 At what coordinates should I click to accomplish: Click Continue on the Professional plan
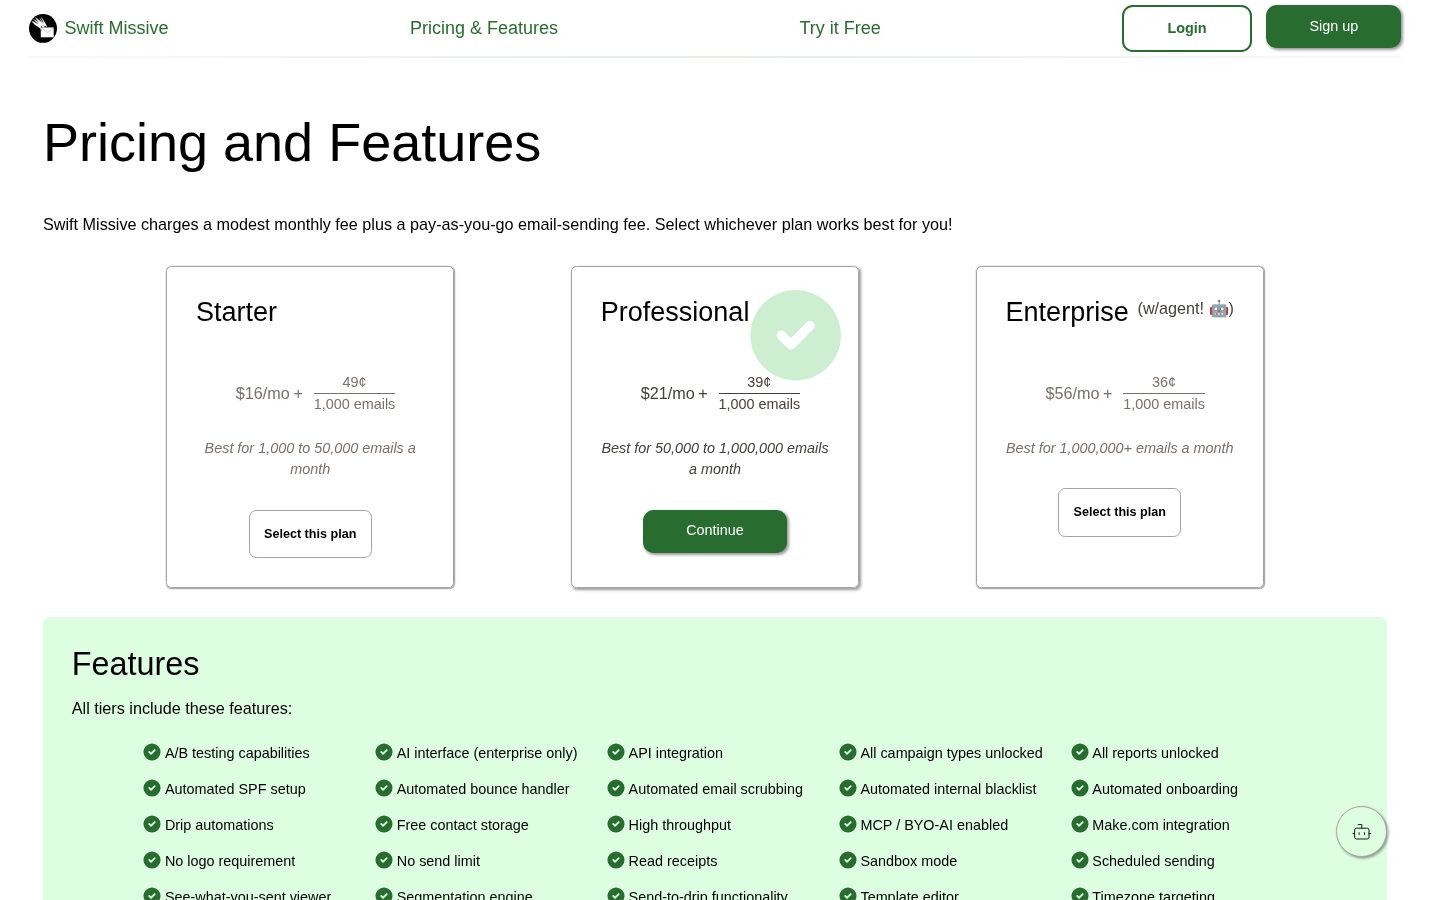point(715,531)
